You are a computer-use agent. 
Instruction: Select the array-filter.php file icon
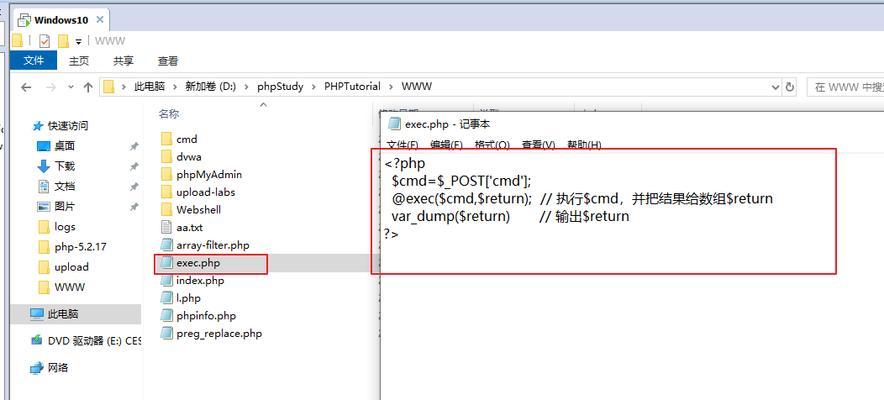[x=166, y=245]
